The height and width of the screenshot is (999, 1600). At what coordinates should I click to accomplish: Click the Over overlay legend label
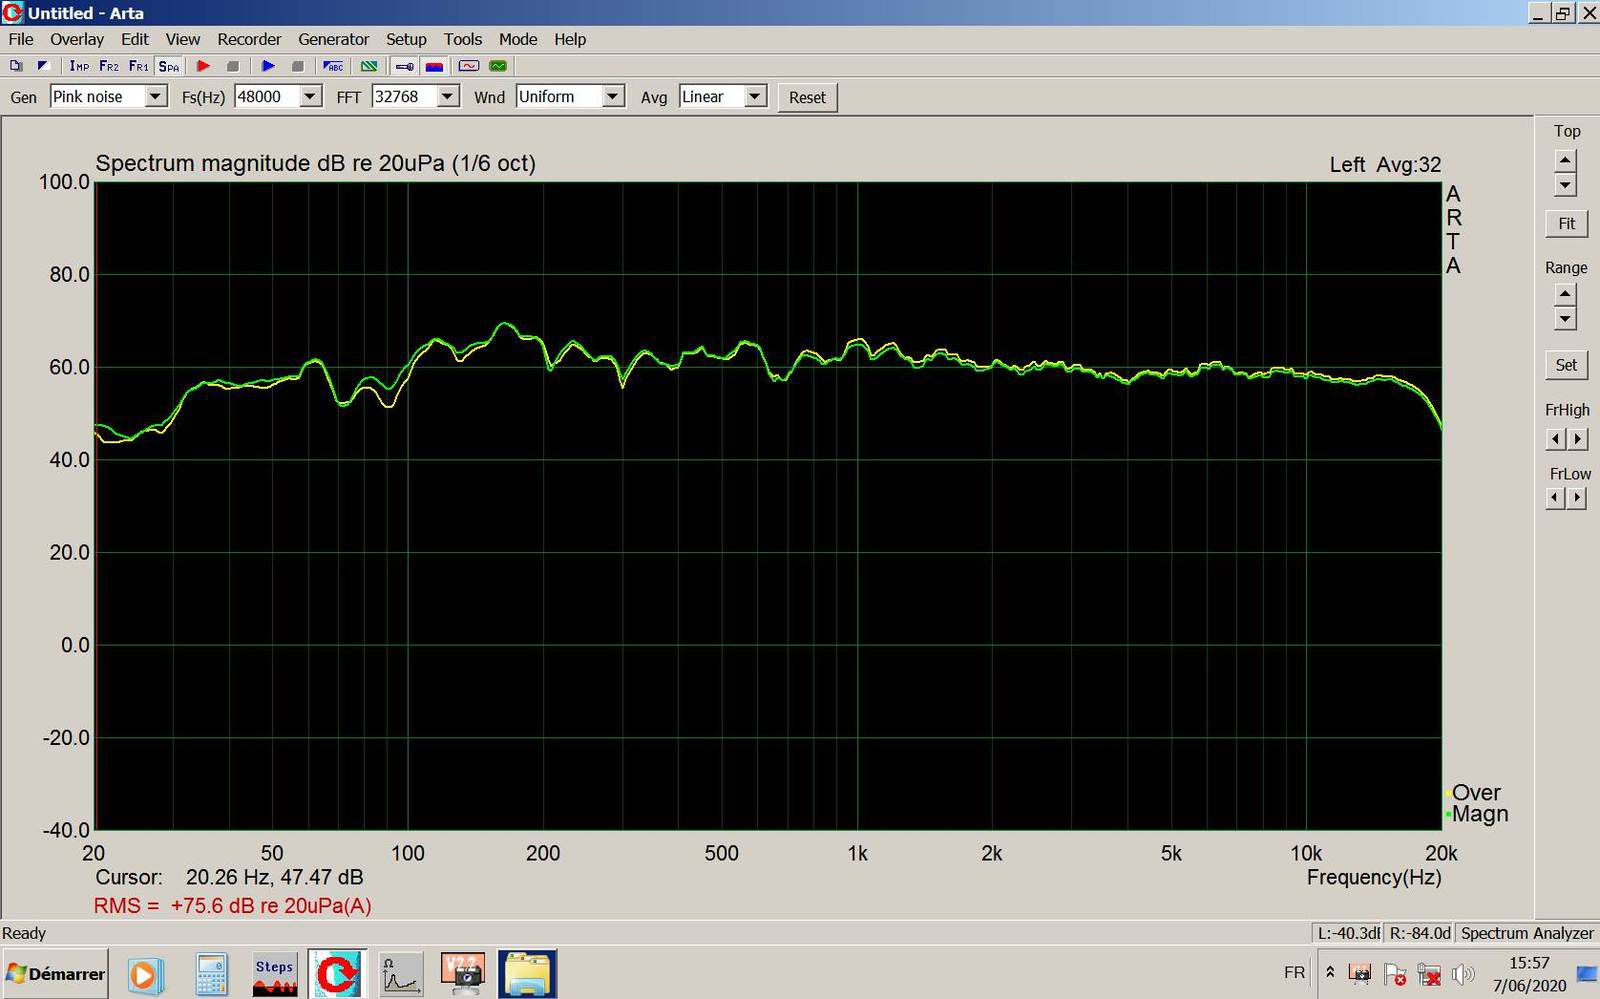pyautogui.click(x=1476, y=792)
